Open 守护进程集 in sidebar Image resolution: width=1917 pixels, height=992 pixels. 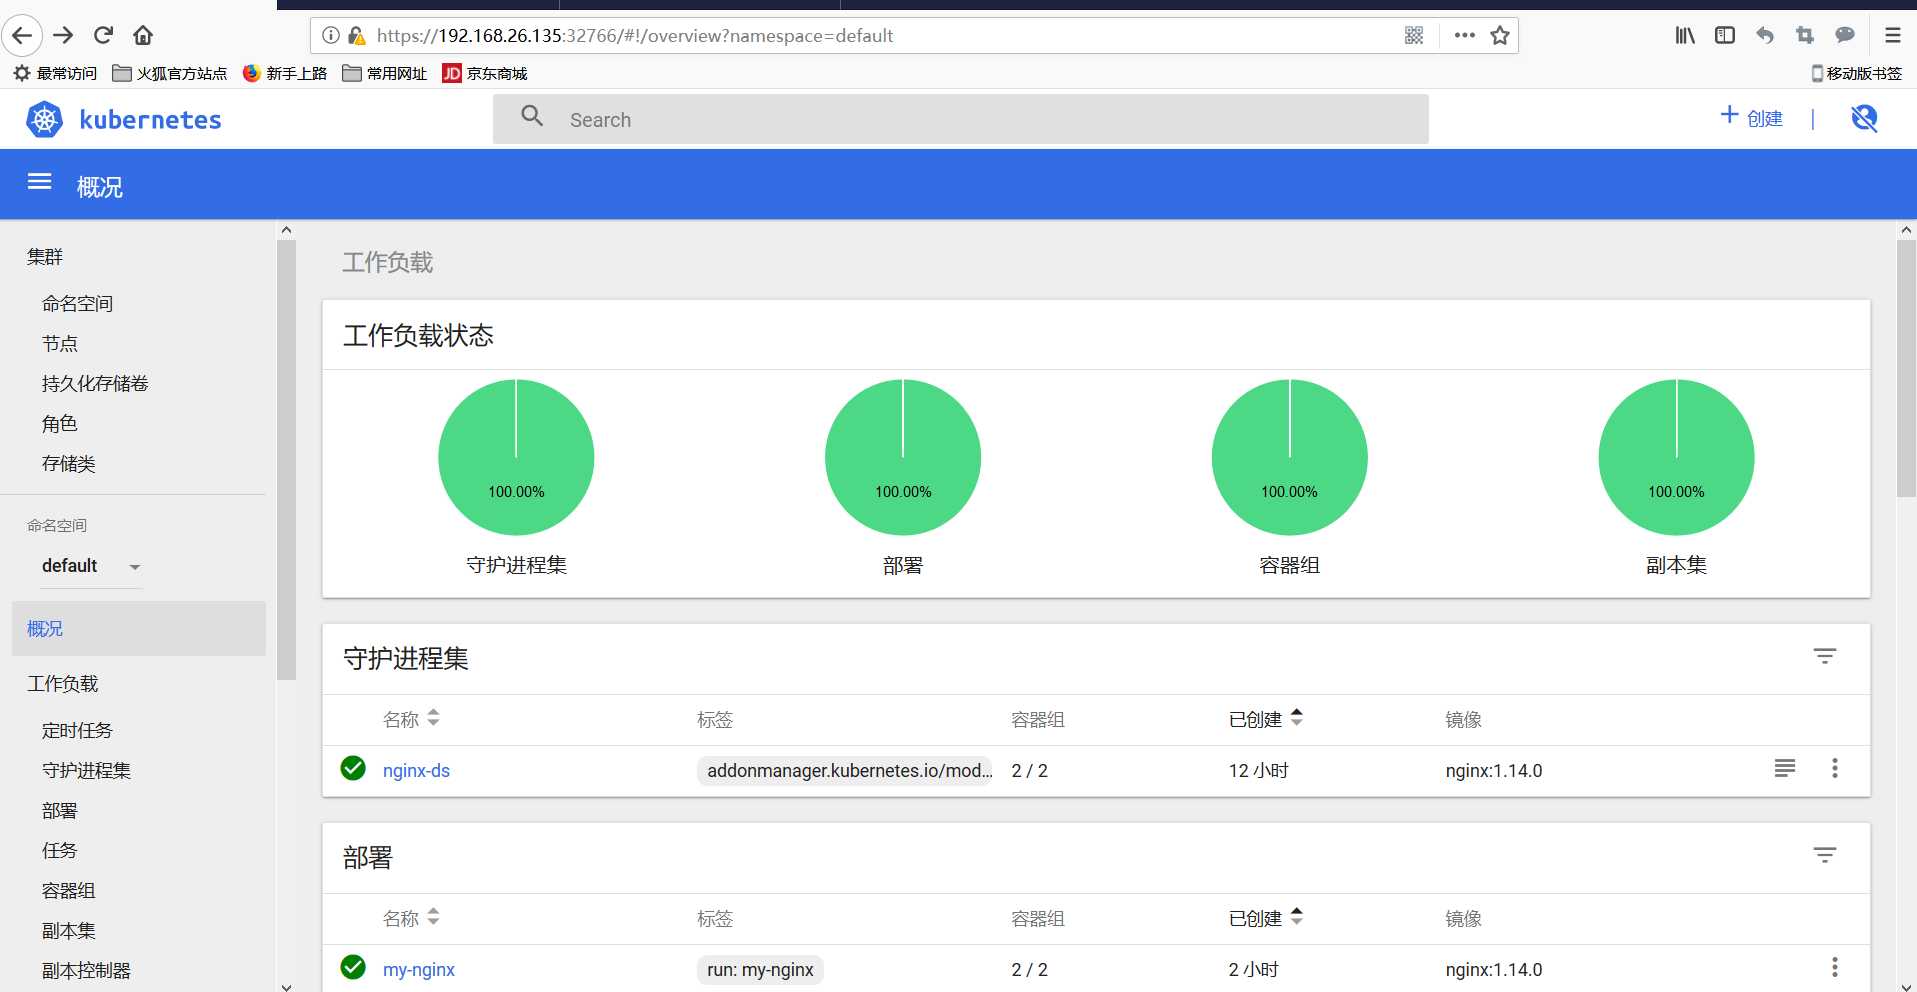pos(86,771)
